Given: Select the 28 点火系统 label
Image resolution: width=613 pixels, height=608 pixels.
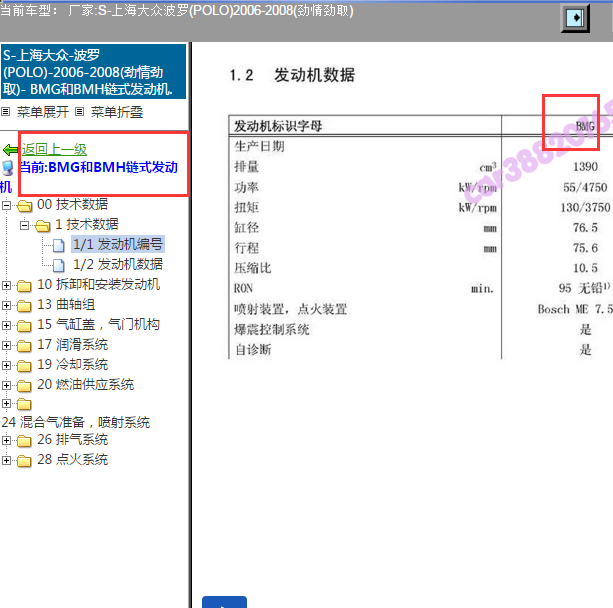Looking at the screenshot, I should pos(72,459).
